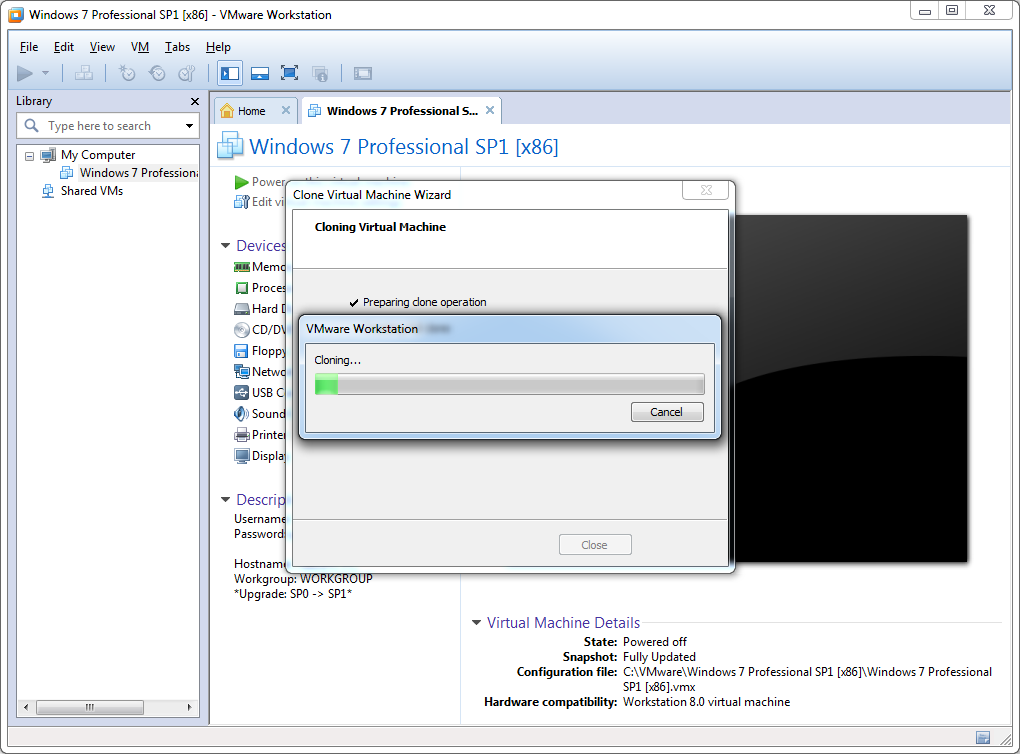Open the snapshot manager toolbar icon
This screenshot has height=754, width=1020.
(186, 73)
